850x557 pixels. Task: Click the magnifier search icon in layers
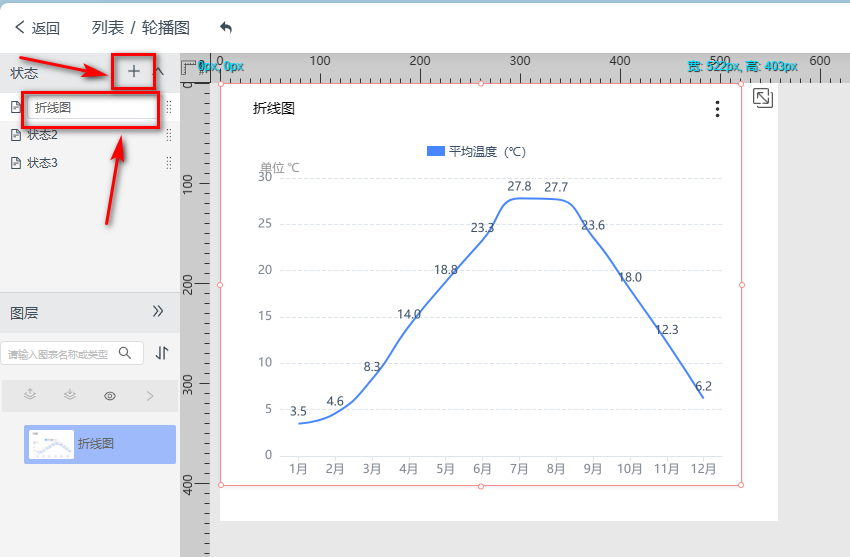coord(125,353)
